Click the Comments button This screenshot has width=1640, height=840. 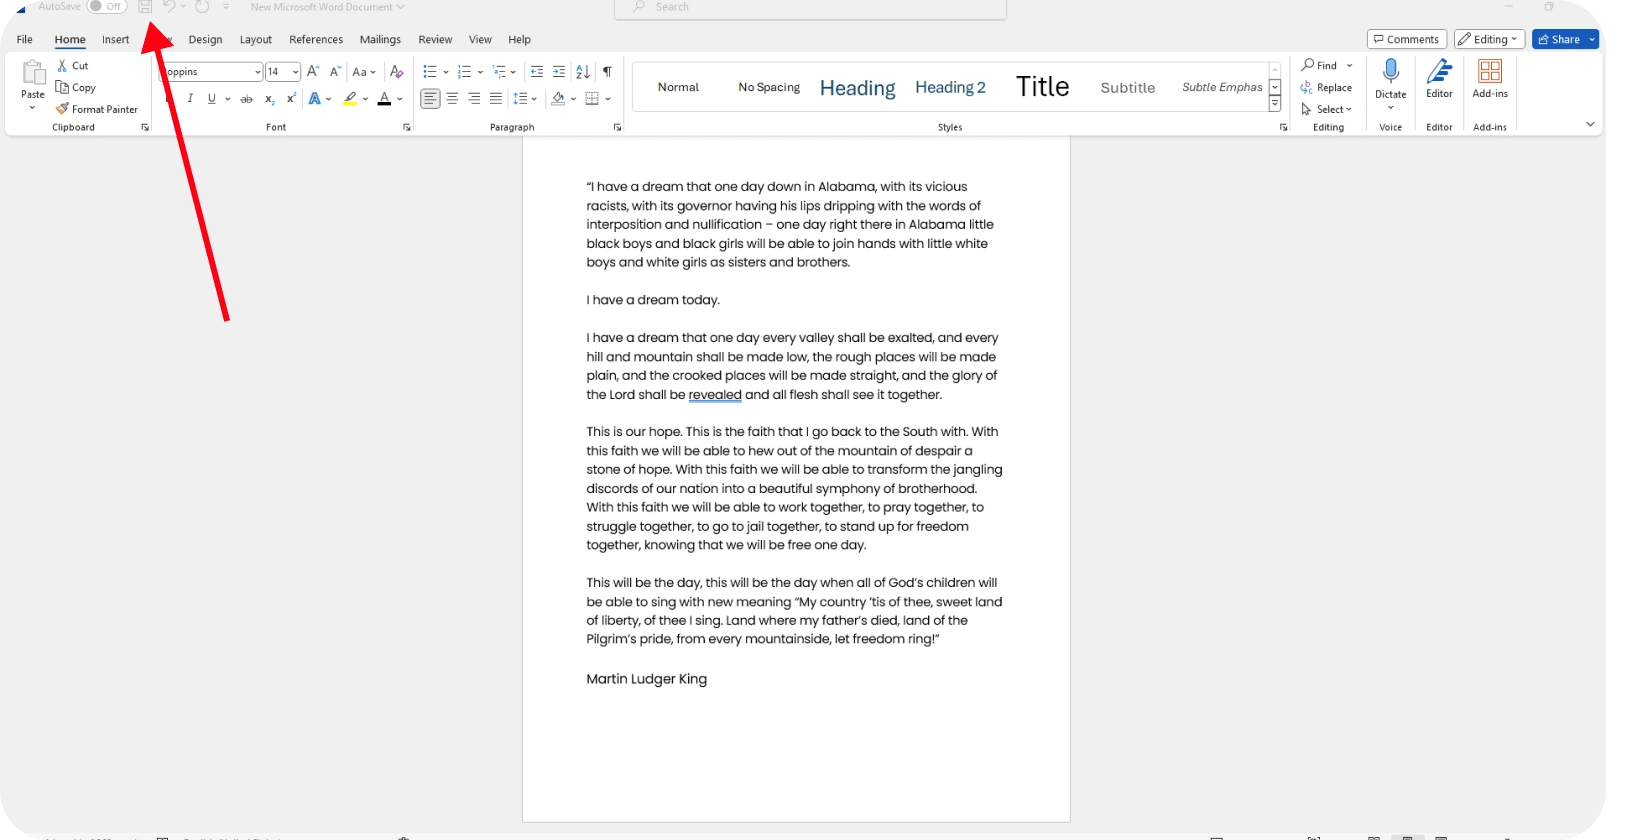(1406, 40)
